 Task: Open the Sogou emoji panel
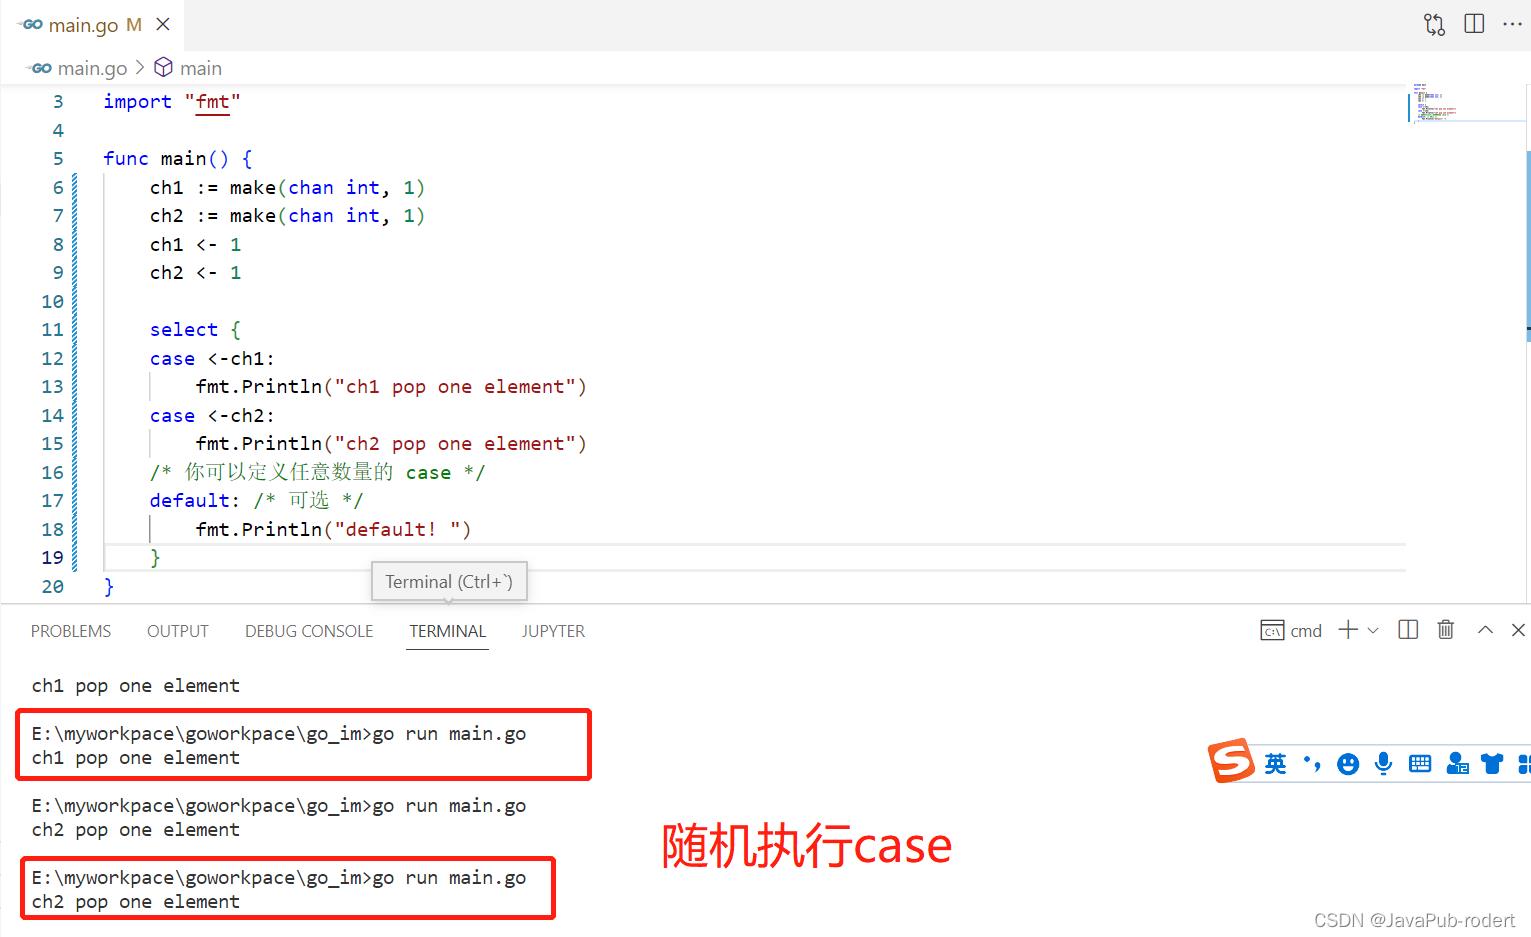(1348, 764)
